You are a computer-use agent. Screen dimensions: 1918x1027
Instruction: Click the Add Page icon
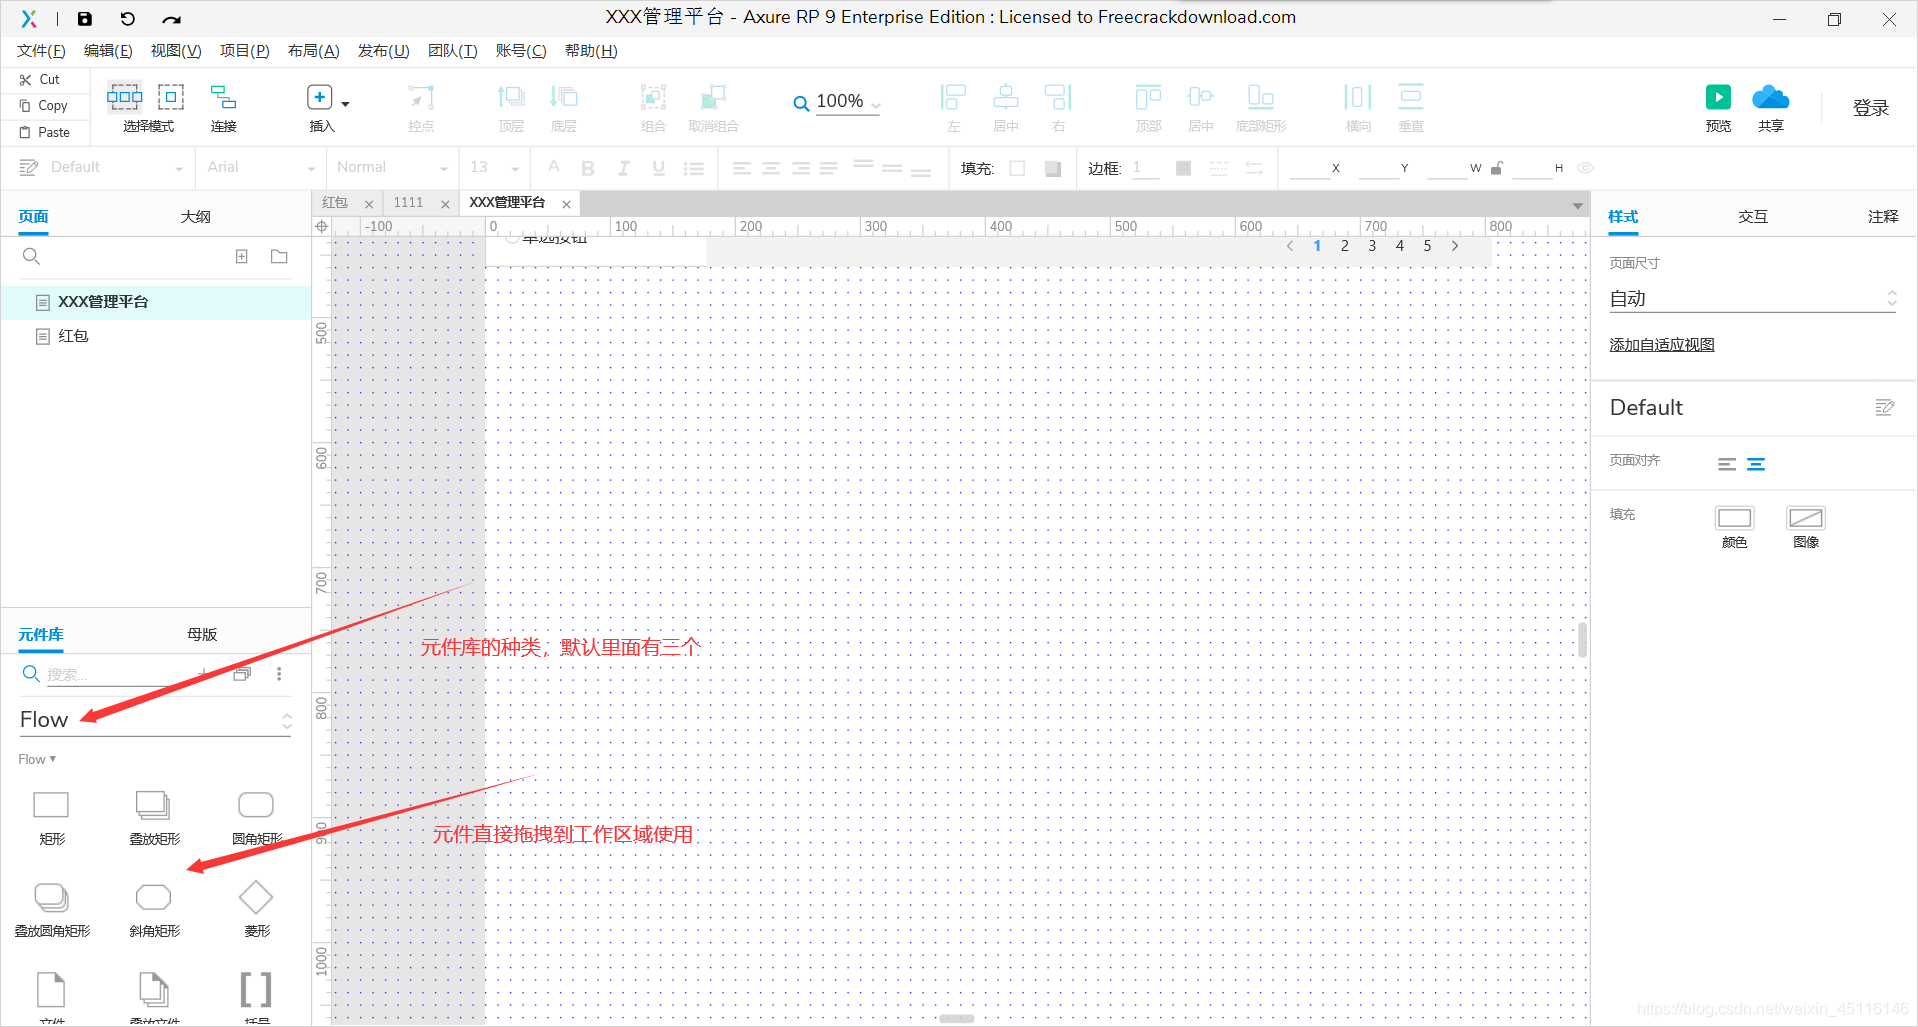coord(242,257)
